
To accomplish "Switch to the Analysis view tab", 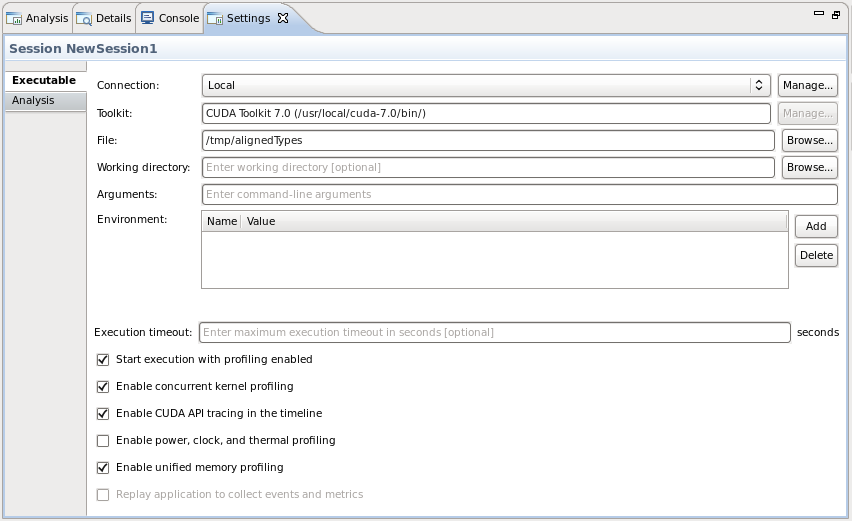I will coord(37,18).
